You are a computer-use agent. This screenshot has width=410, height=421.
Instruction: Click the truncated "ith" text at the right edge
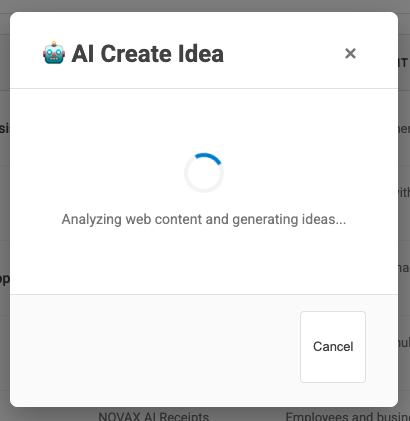point(404,192)
